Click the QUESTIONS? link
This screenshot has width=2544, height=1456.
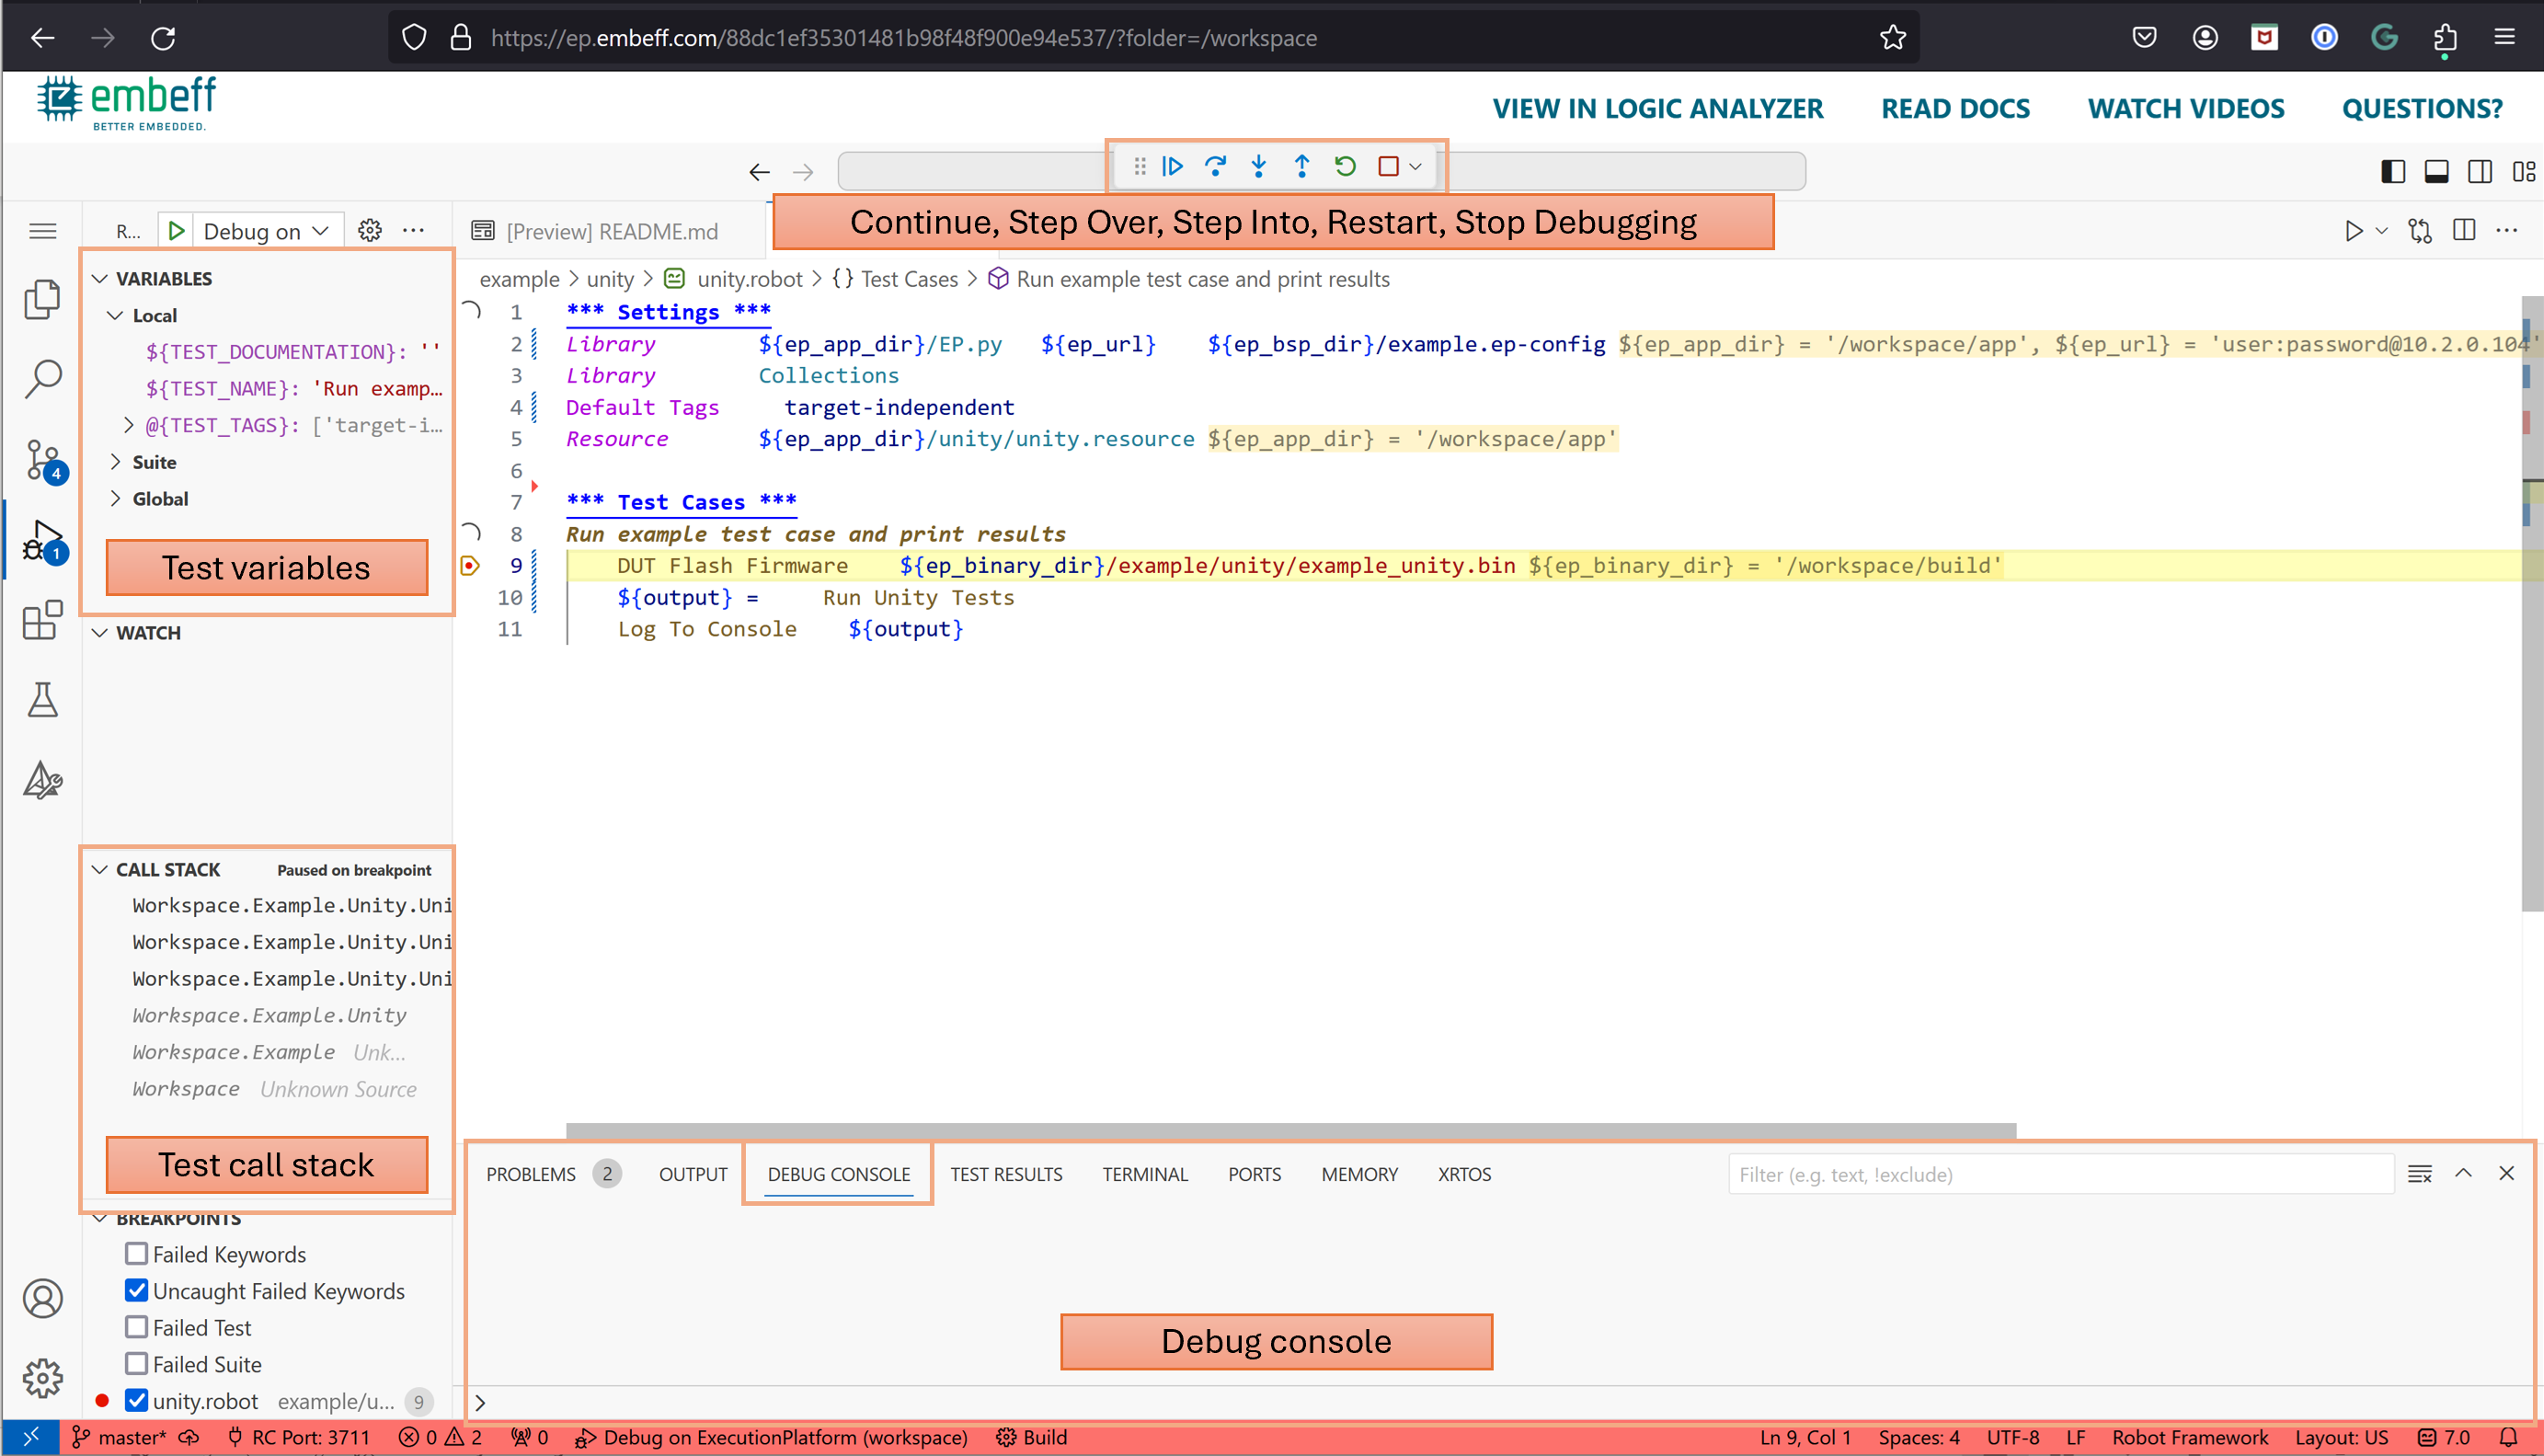pyautogui.click(x=2422, y=108)
